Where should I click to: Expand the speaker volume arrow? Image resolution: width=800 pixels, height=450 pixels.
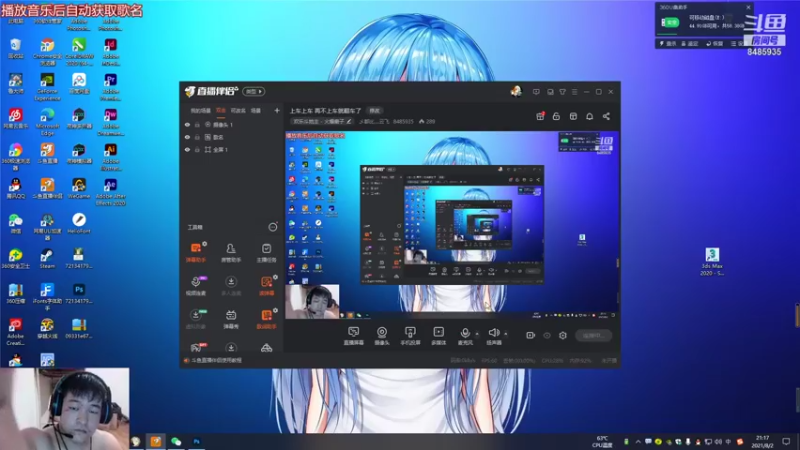506,334
